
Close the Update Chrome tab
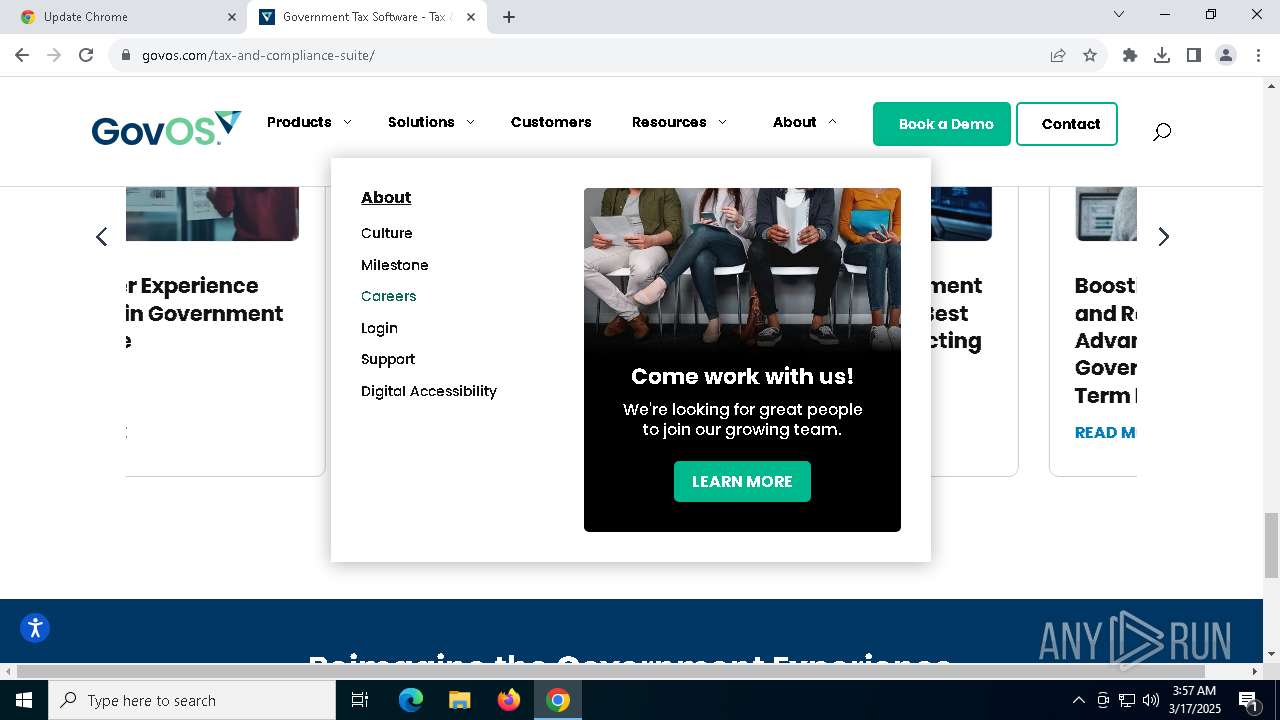(x=232, y=17)
